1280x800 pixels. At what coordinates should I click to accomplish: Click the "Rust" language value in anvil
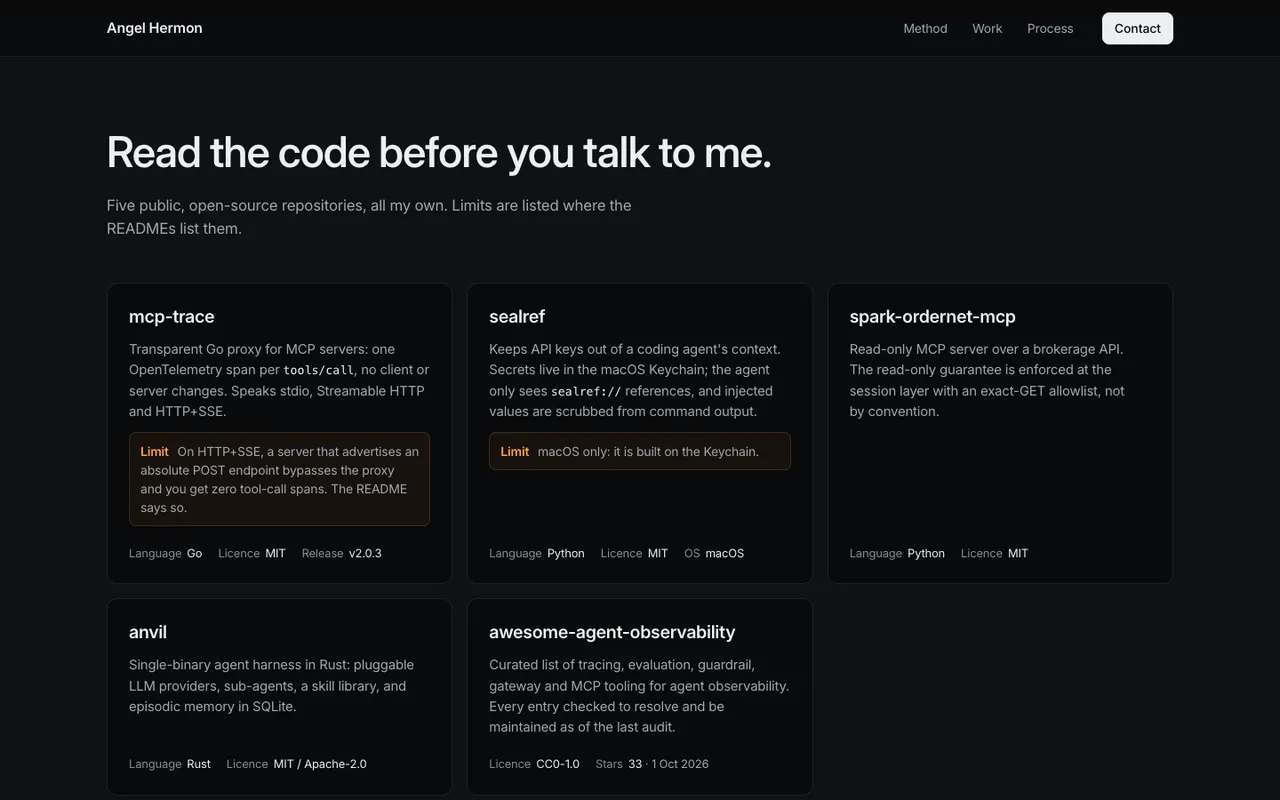point(199,764)
